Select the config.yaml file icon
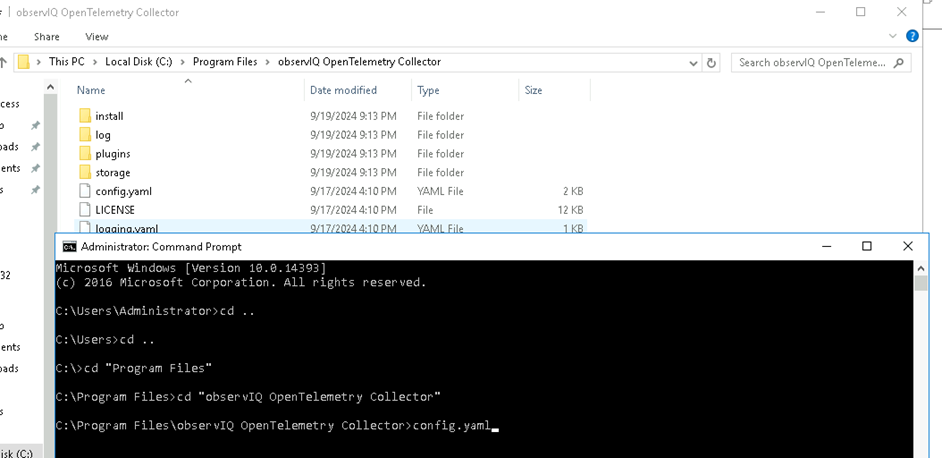 [85, 191]
